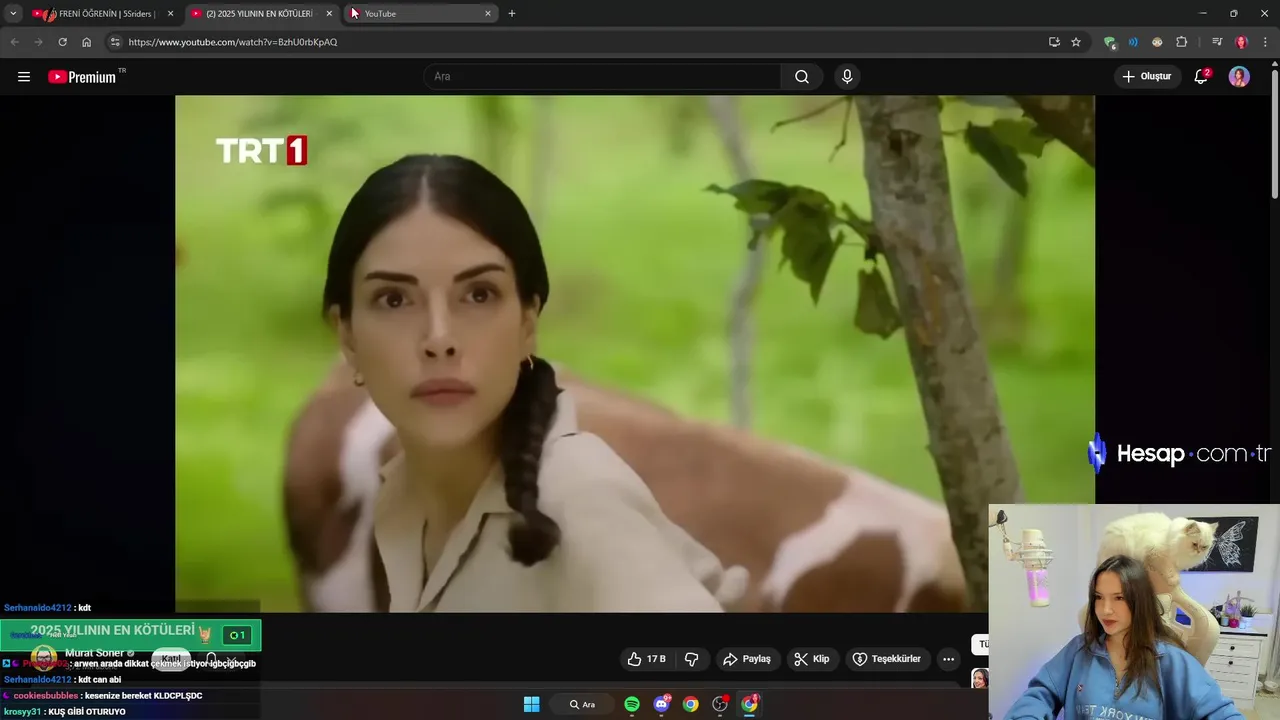Open YouTube notifications bell
This screenshot has height=720, width=1280.
click(1202, 77)
